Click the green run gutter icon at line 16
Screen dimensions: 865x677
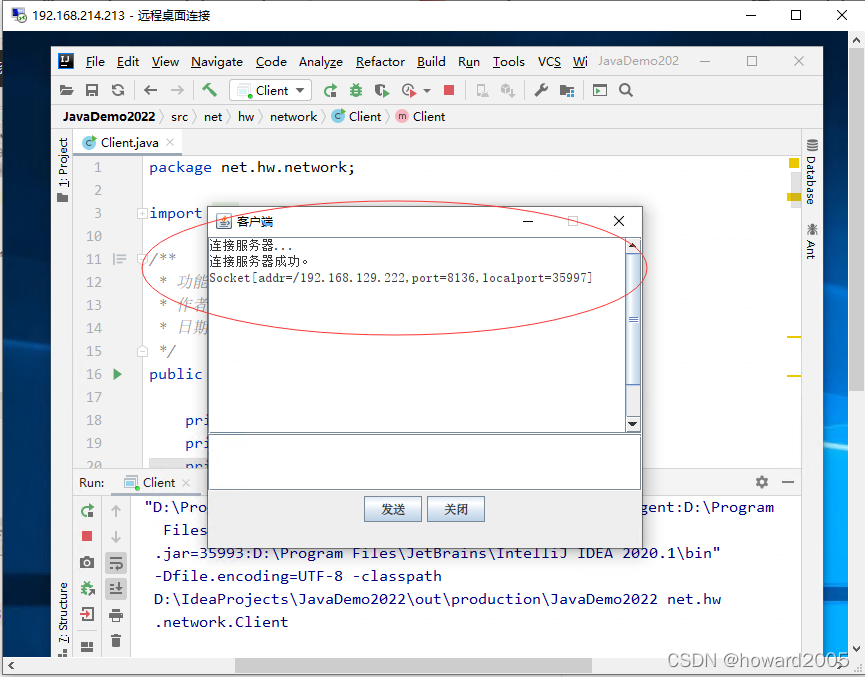[118, 374]
